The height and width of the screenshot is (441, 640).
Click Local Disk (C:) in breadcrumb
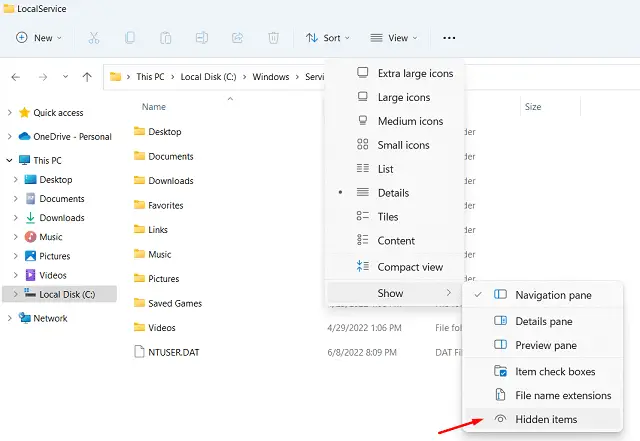click(x=208, y=77)
